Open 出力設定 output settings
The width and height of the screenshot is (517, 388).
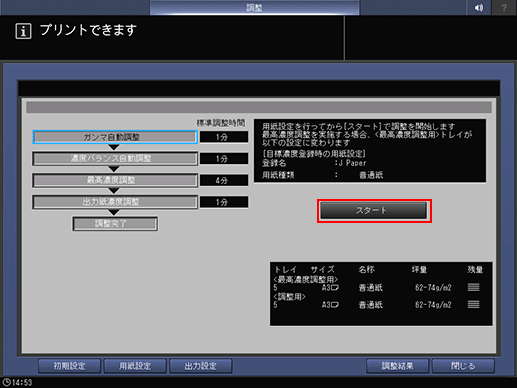[x=201, y=366]
